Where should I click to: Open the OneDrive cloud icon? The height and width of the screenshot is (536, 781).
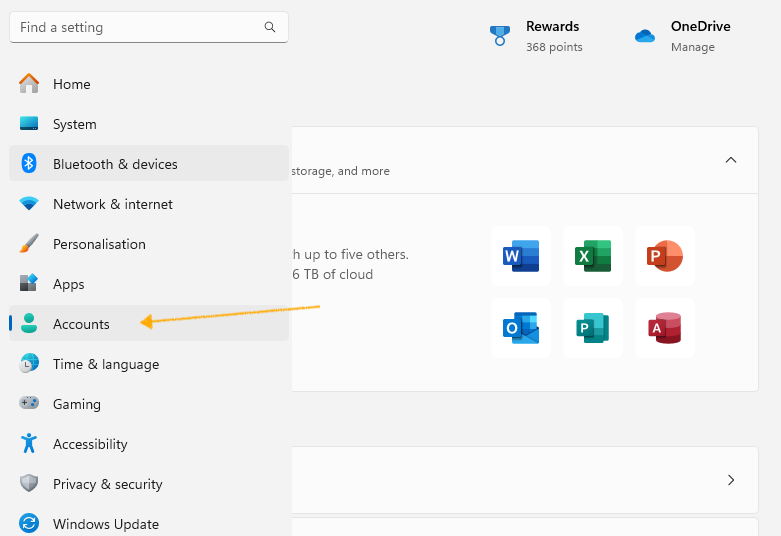coord(645,36)
